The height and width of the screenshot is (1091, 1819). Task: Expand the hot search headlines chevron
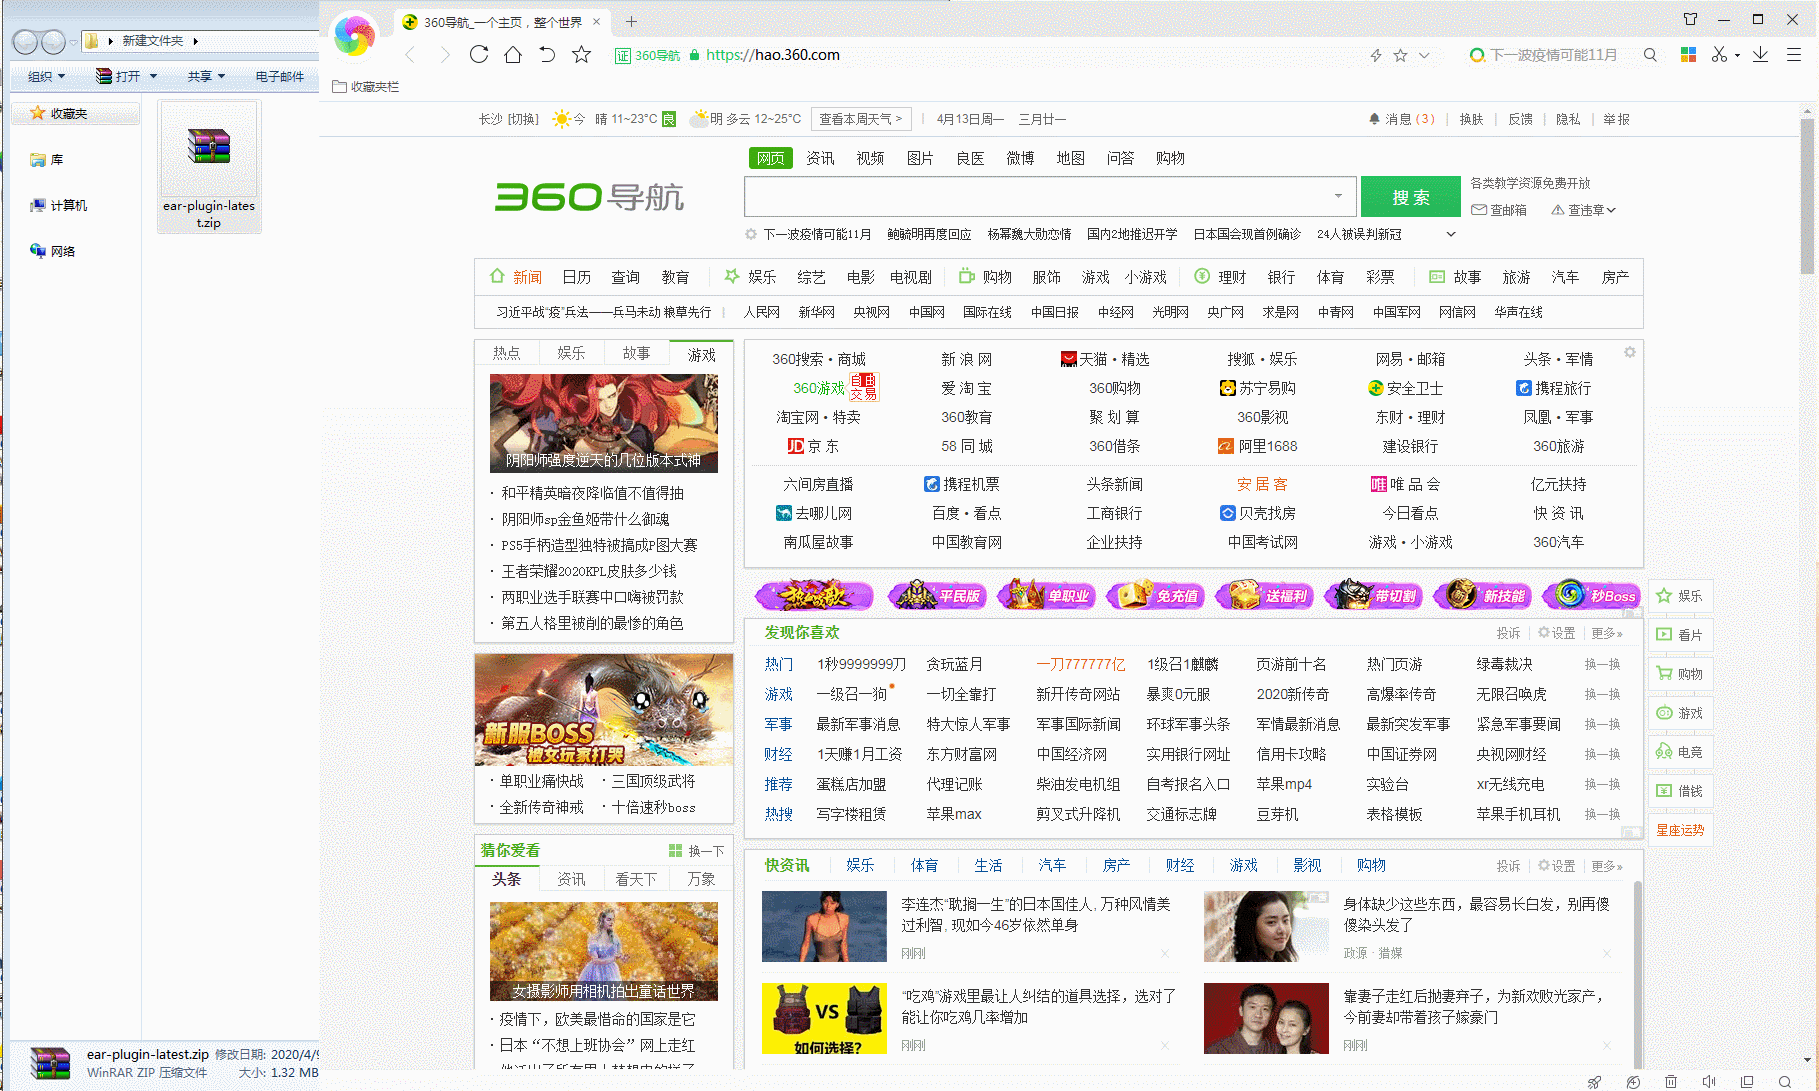tap(1451, 234)
